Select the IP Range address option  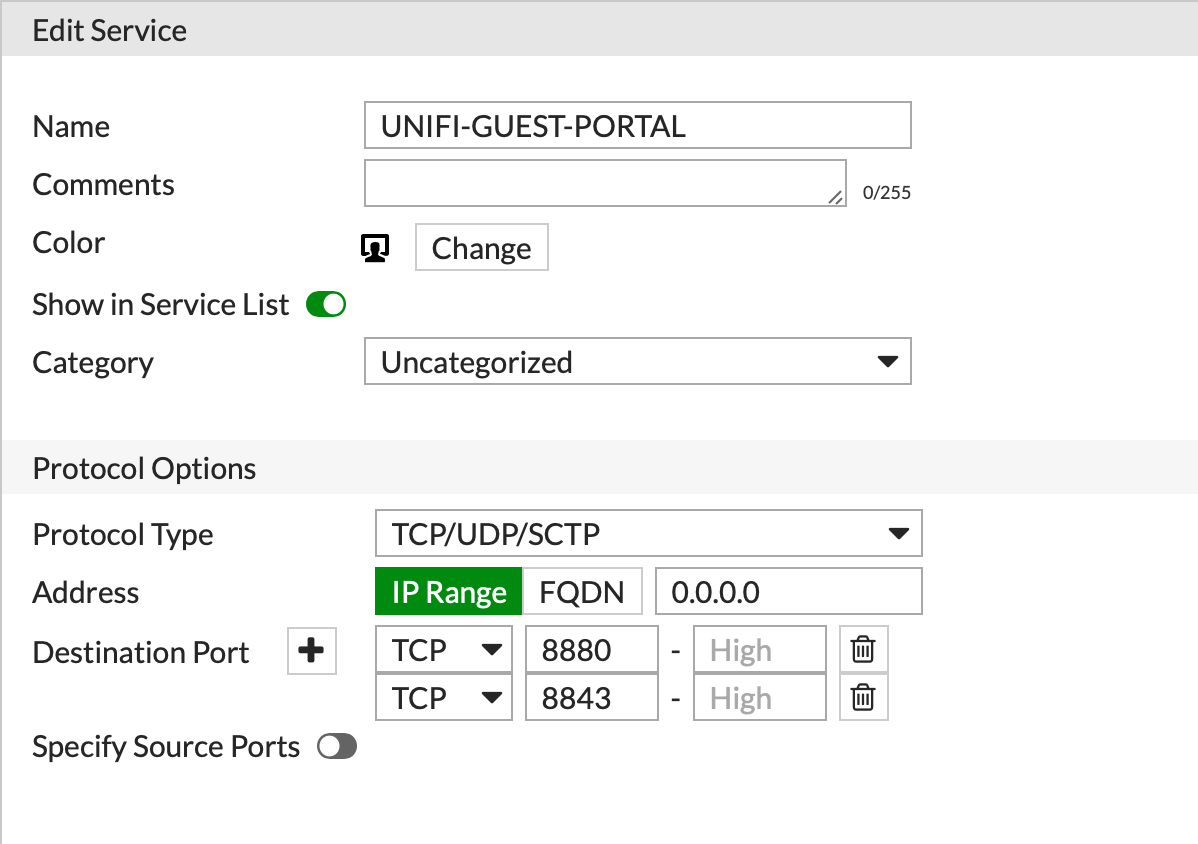click(448, 592)
